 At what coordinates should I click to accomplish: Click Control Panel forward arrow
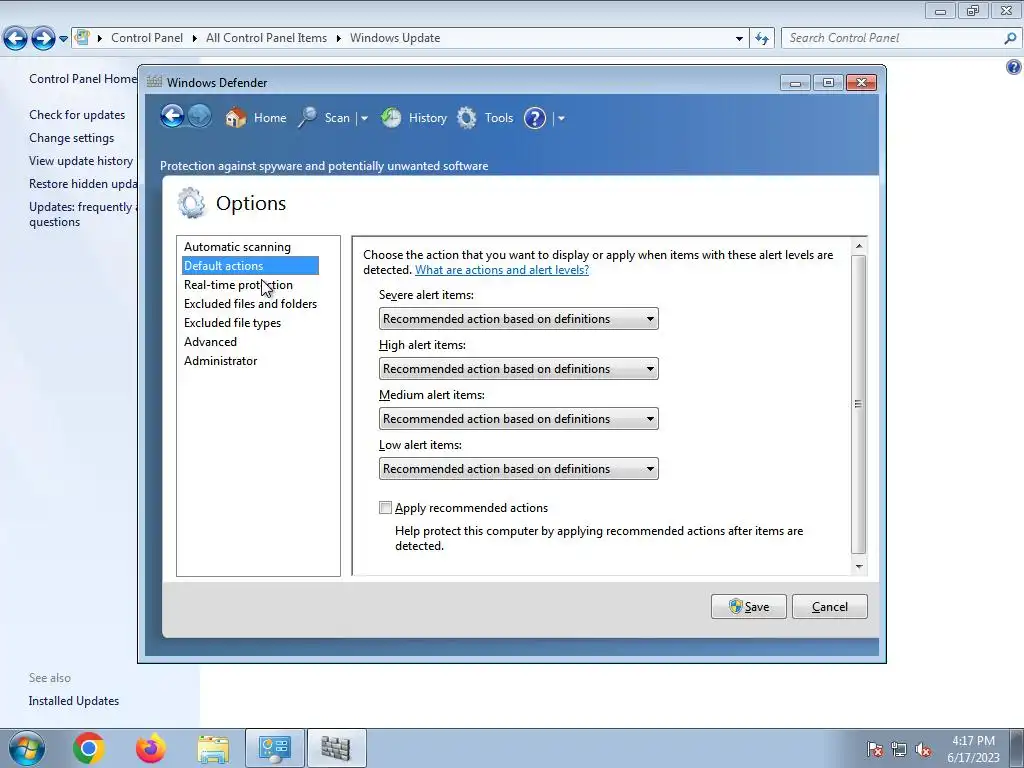coord(43,39)
